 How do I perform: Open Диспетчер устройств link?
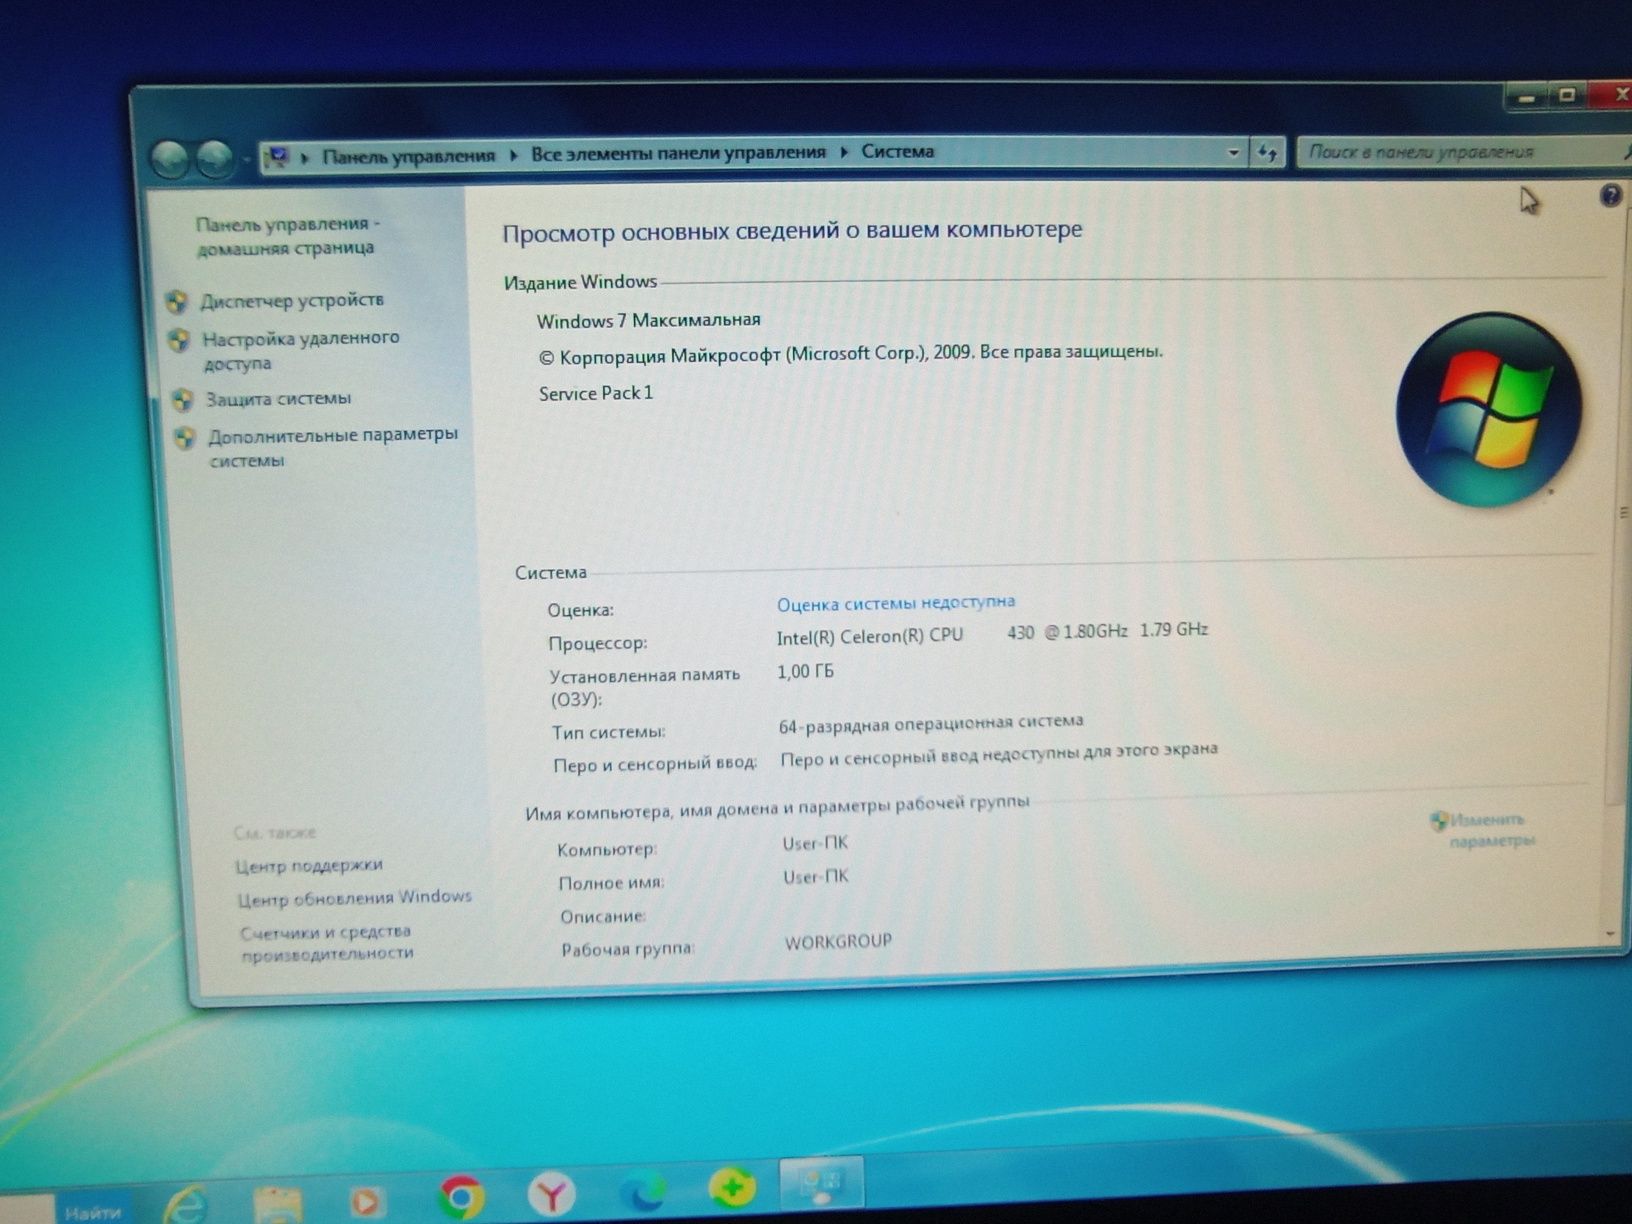292,300
